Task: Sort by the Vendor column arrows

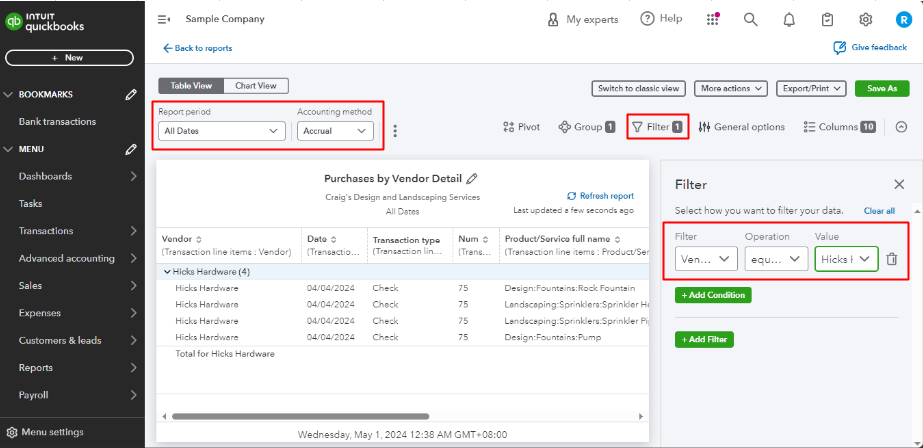Action: [199, 240]
